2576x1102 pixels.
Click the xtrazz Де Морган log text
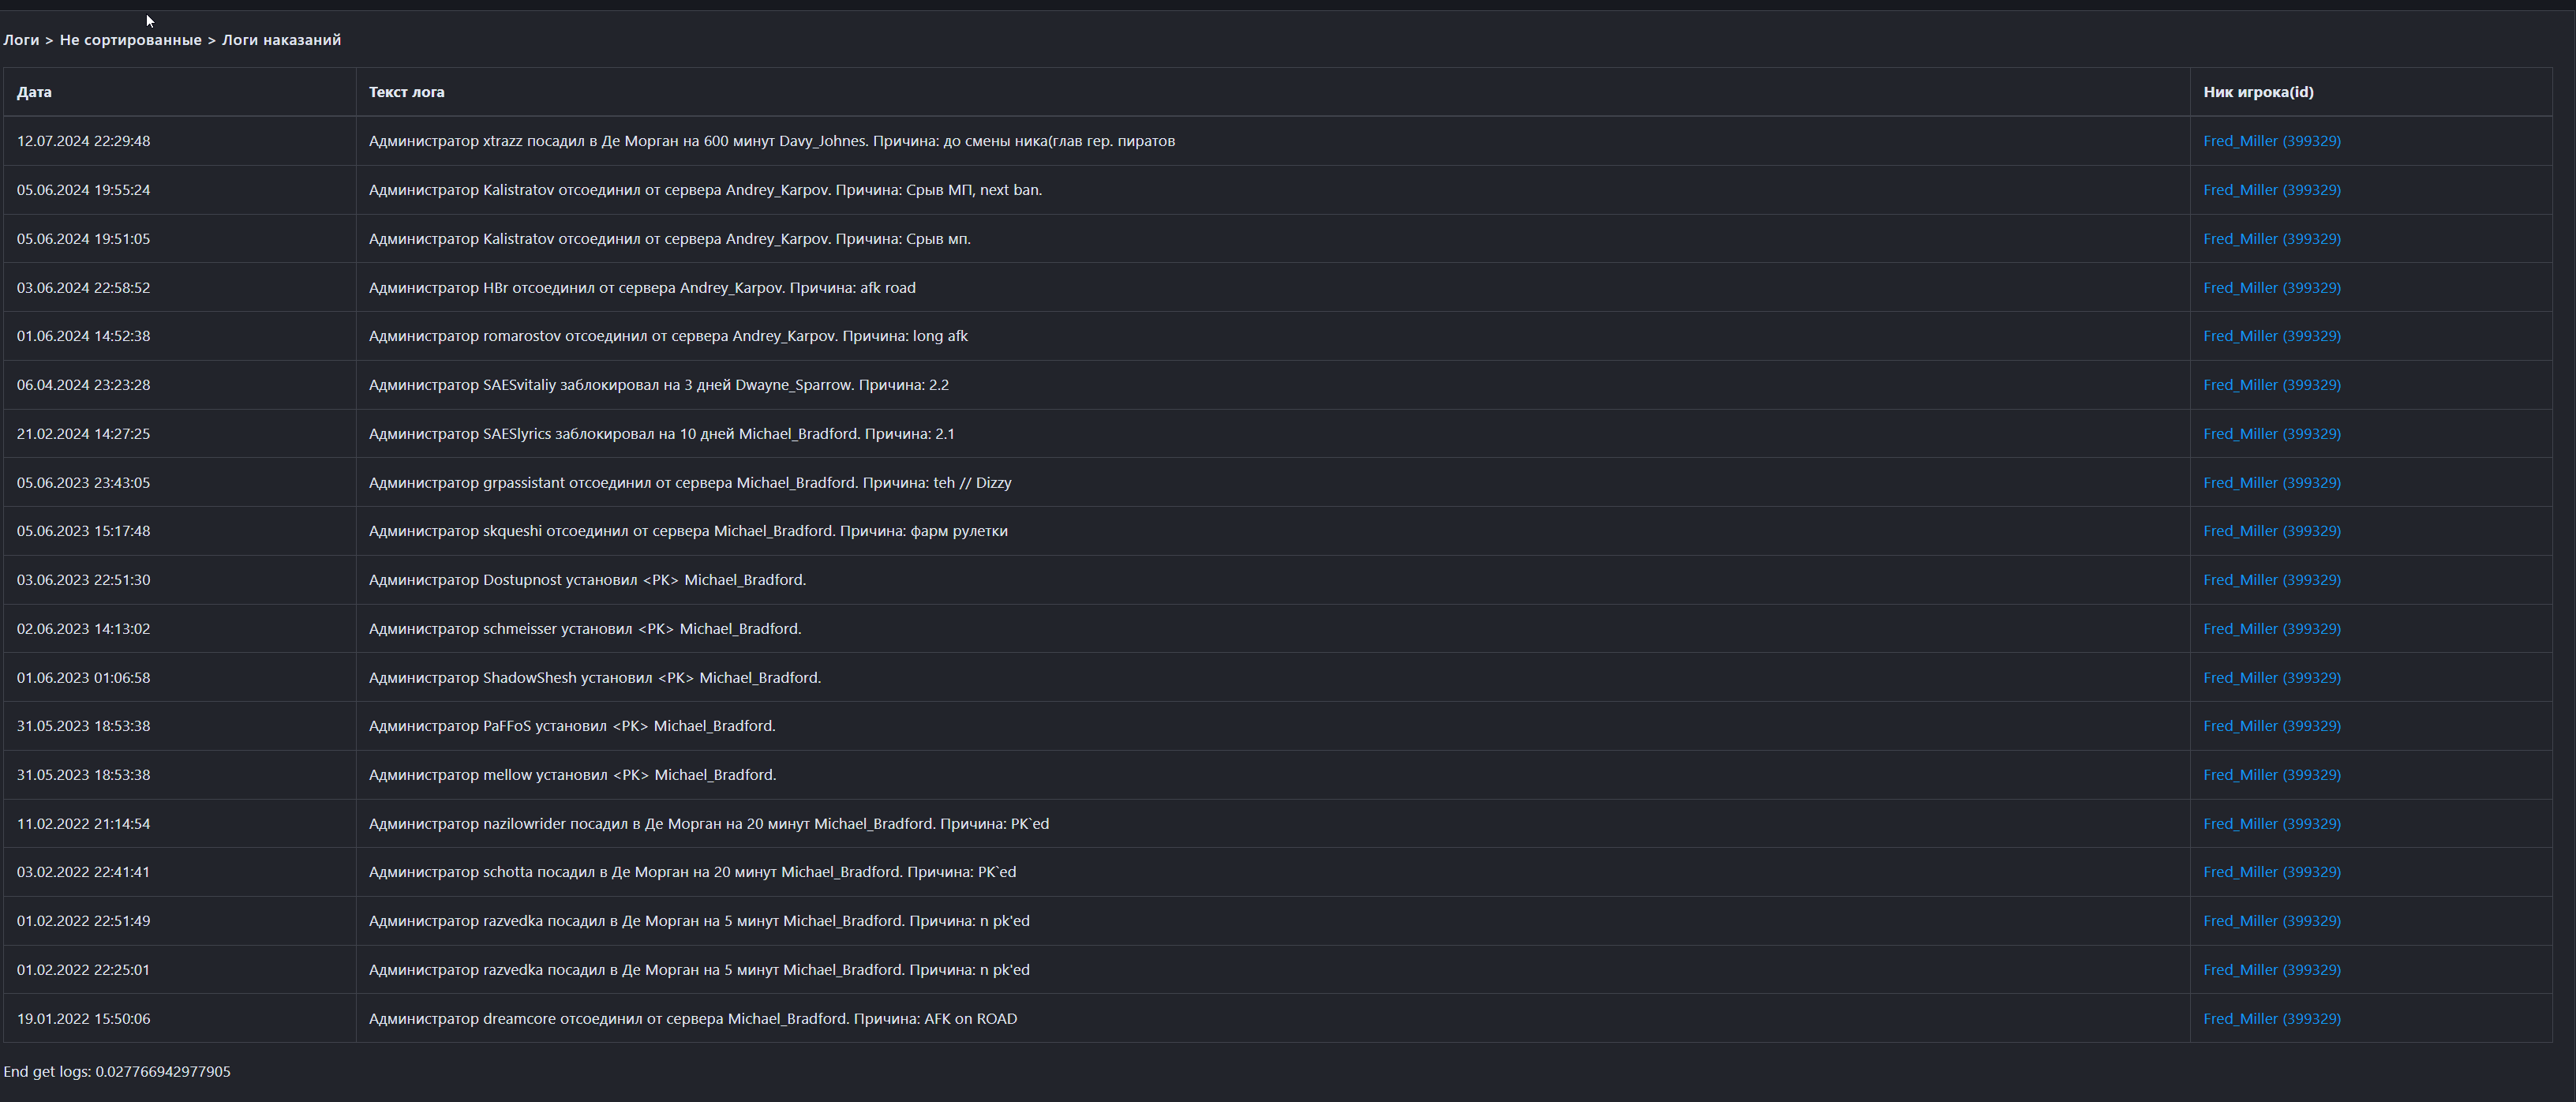(771, 141)
